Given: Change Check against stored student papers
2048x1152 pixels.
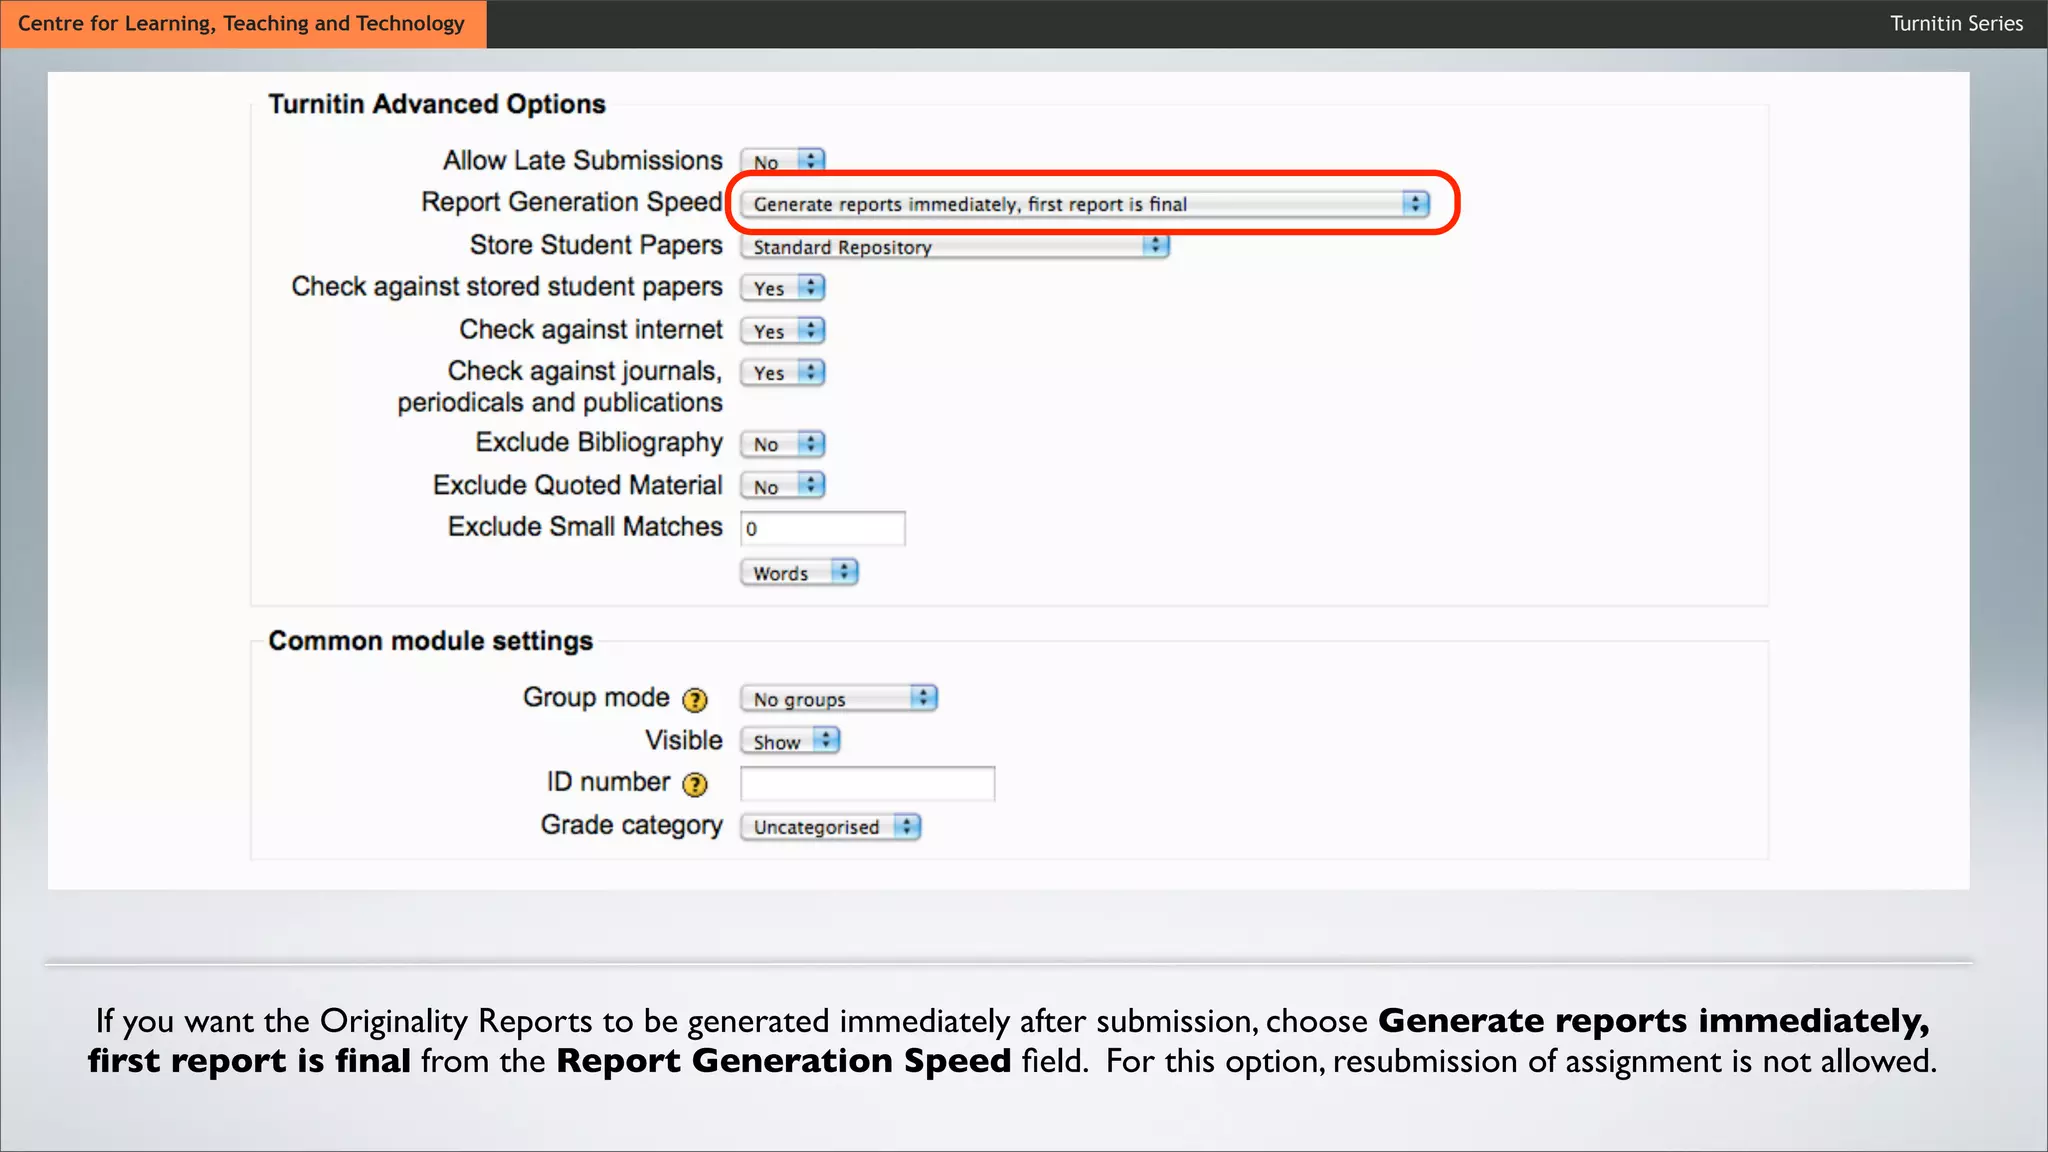Looking at the screenshot, I should 782,289.
